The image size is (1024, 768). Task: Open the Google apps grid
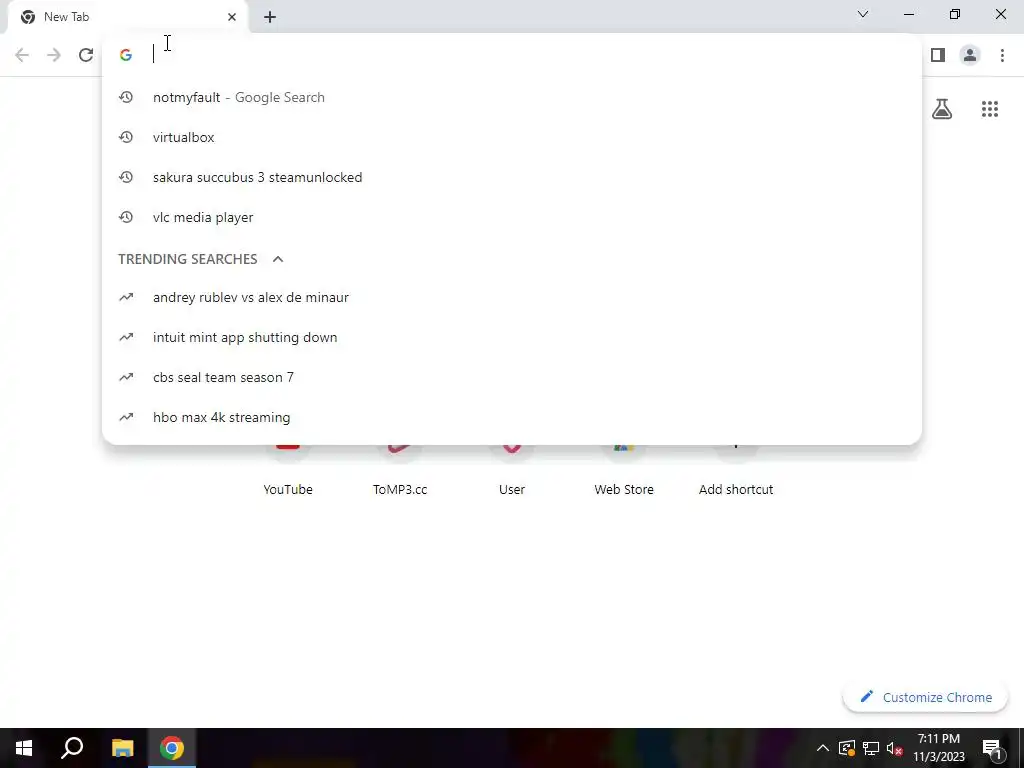[989, 109]
